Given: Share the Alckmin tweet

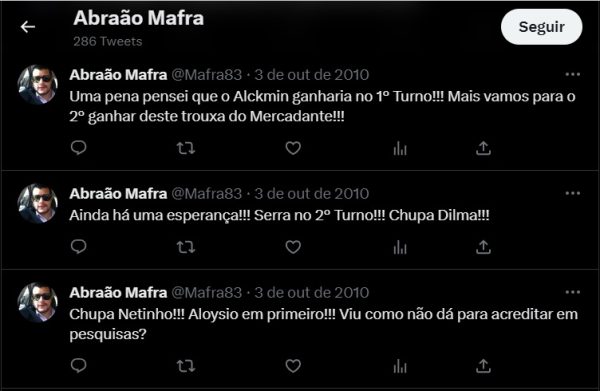Looking at the screenshot, I should click(x=483, y=148).
